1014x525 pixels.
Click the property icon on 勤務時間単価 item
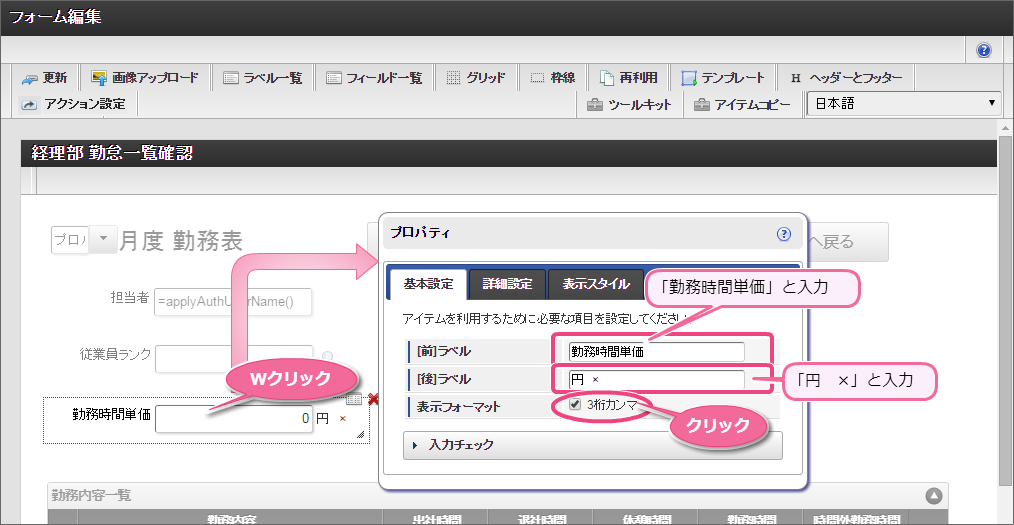(354, 400)
